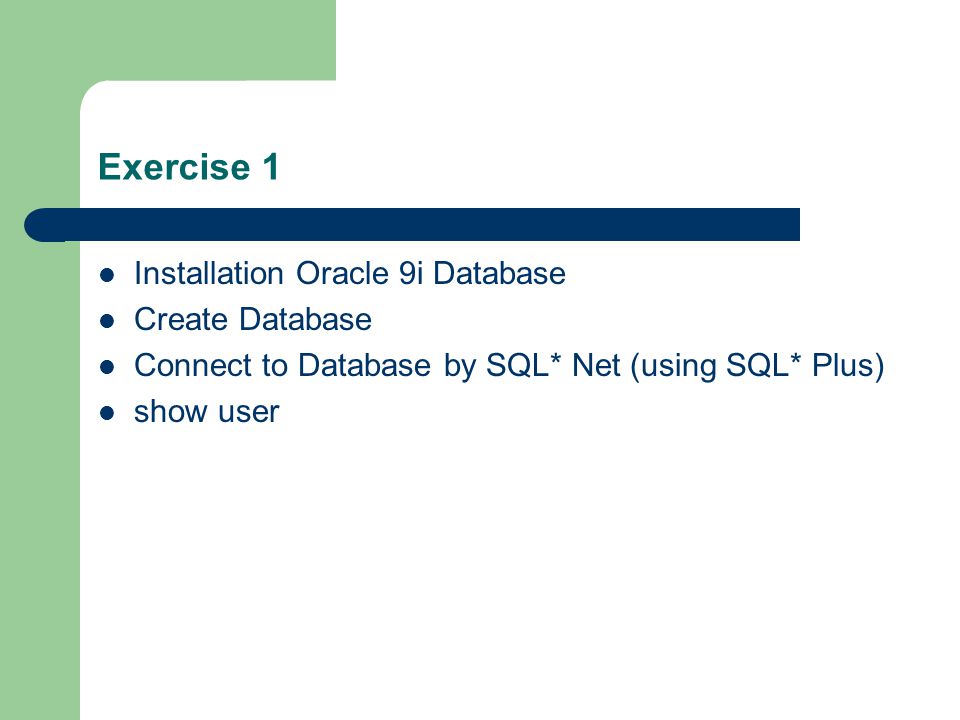Select the 'Installation Oracle 9i Database' line
This screenshot has width=960, height=720.
[350, 273]
